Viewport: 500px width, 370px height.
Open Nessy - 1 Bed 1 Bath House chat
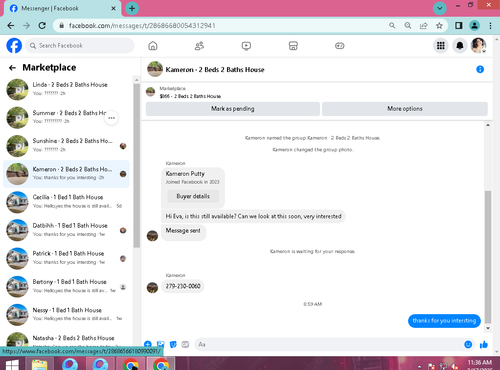coord(67,315)
